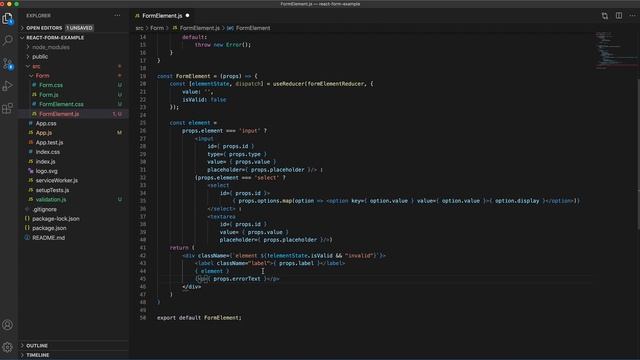Expand the public folder

pyautogui.click(x=40, y=57)
